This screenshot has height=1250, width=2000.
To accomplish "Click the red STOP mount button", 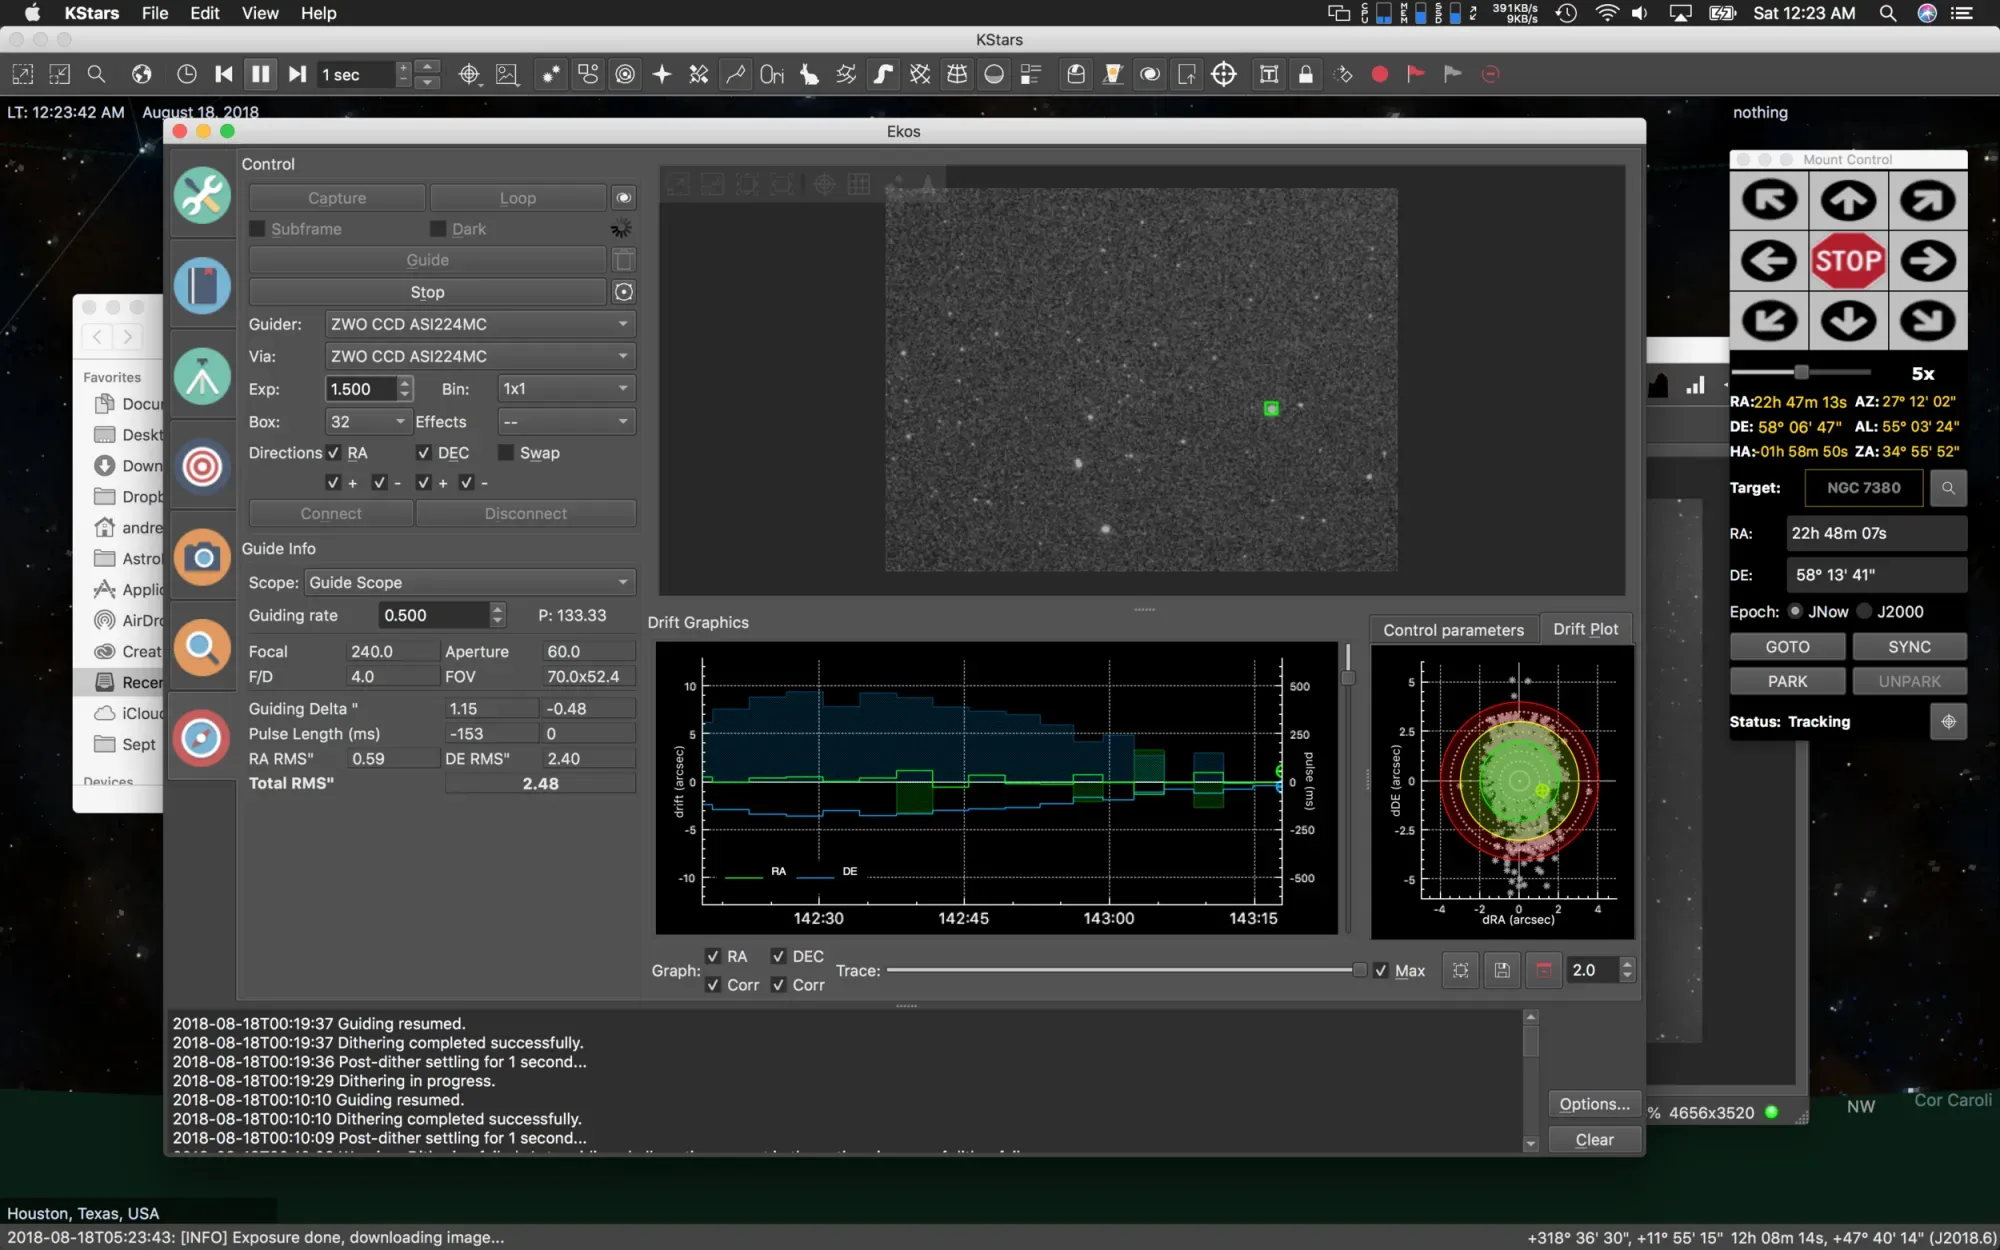I will coord(1848,261).
